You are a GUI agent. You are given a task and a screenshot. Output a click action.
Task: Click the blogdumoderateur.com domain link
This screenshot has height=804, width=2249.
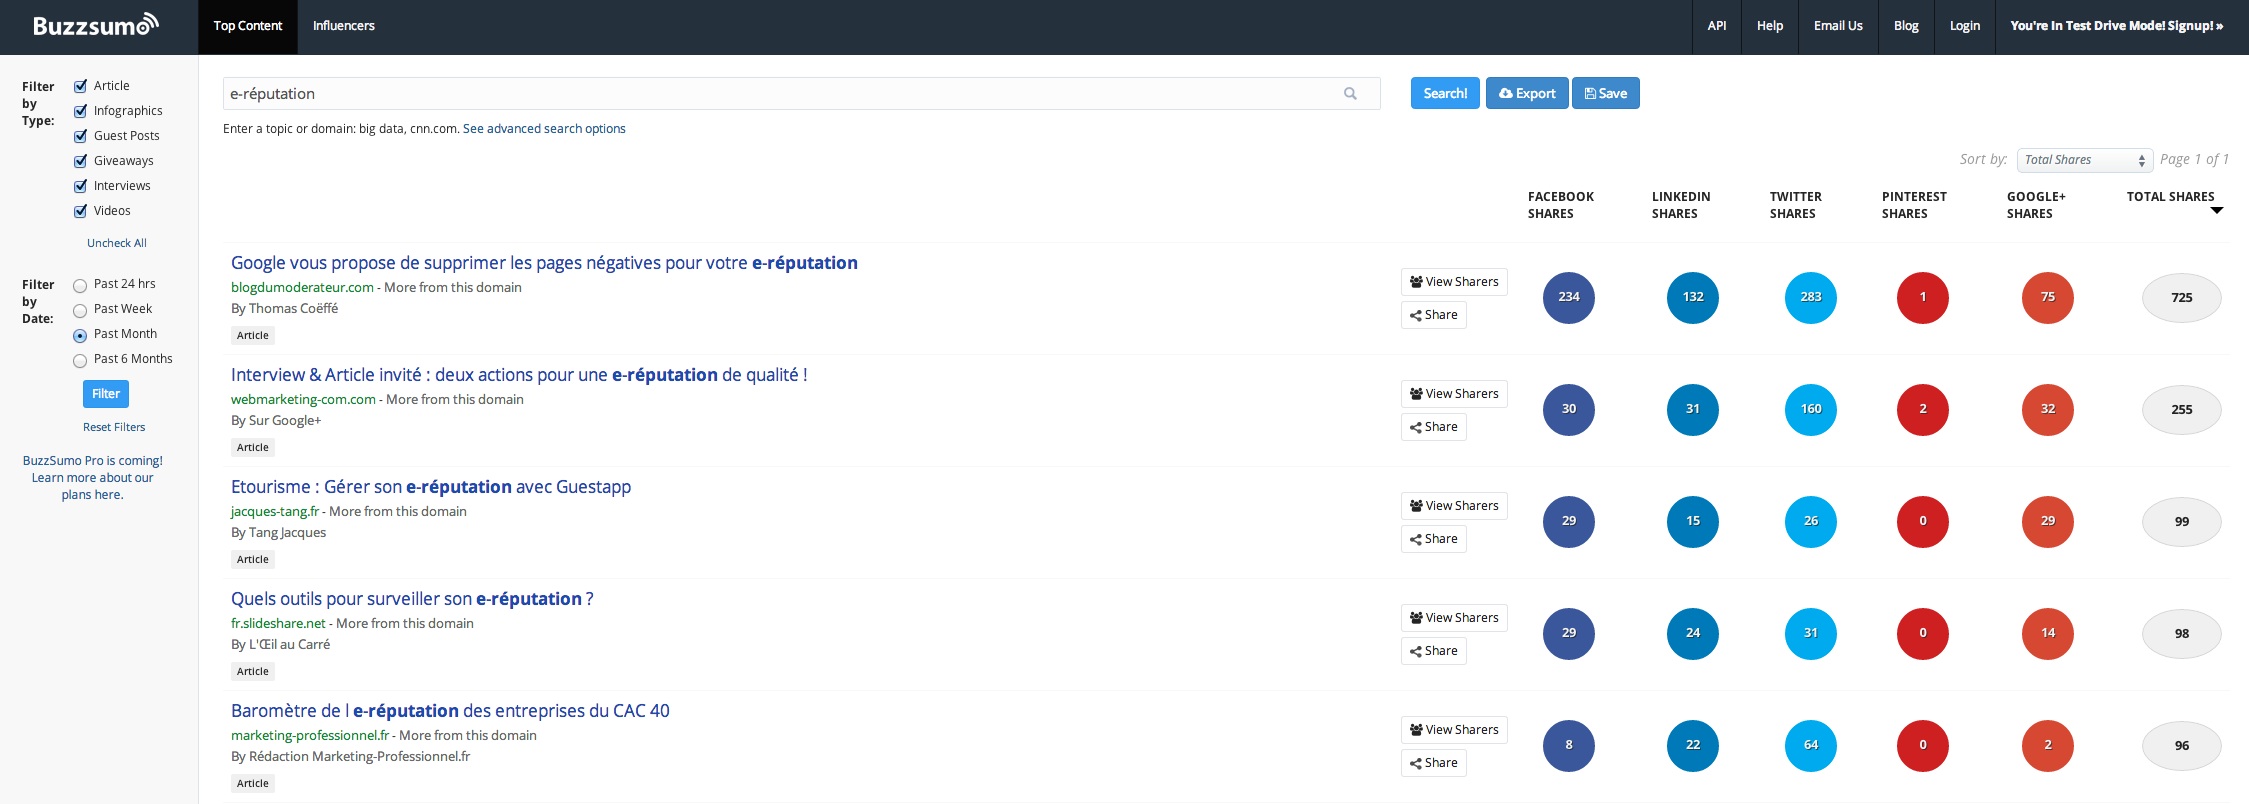tap(302, 287)
